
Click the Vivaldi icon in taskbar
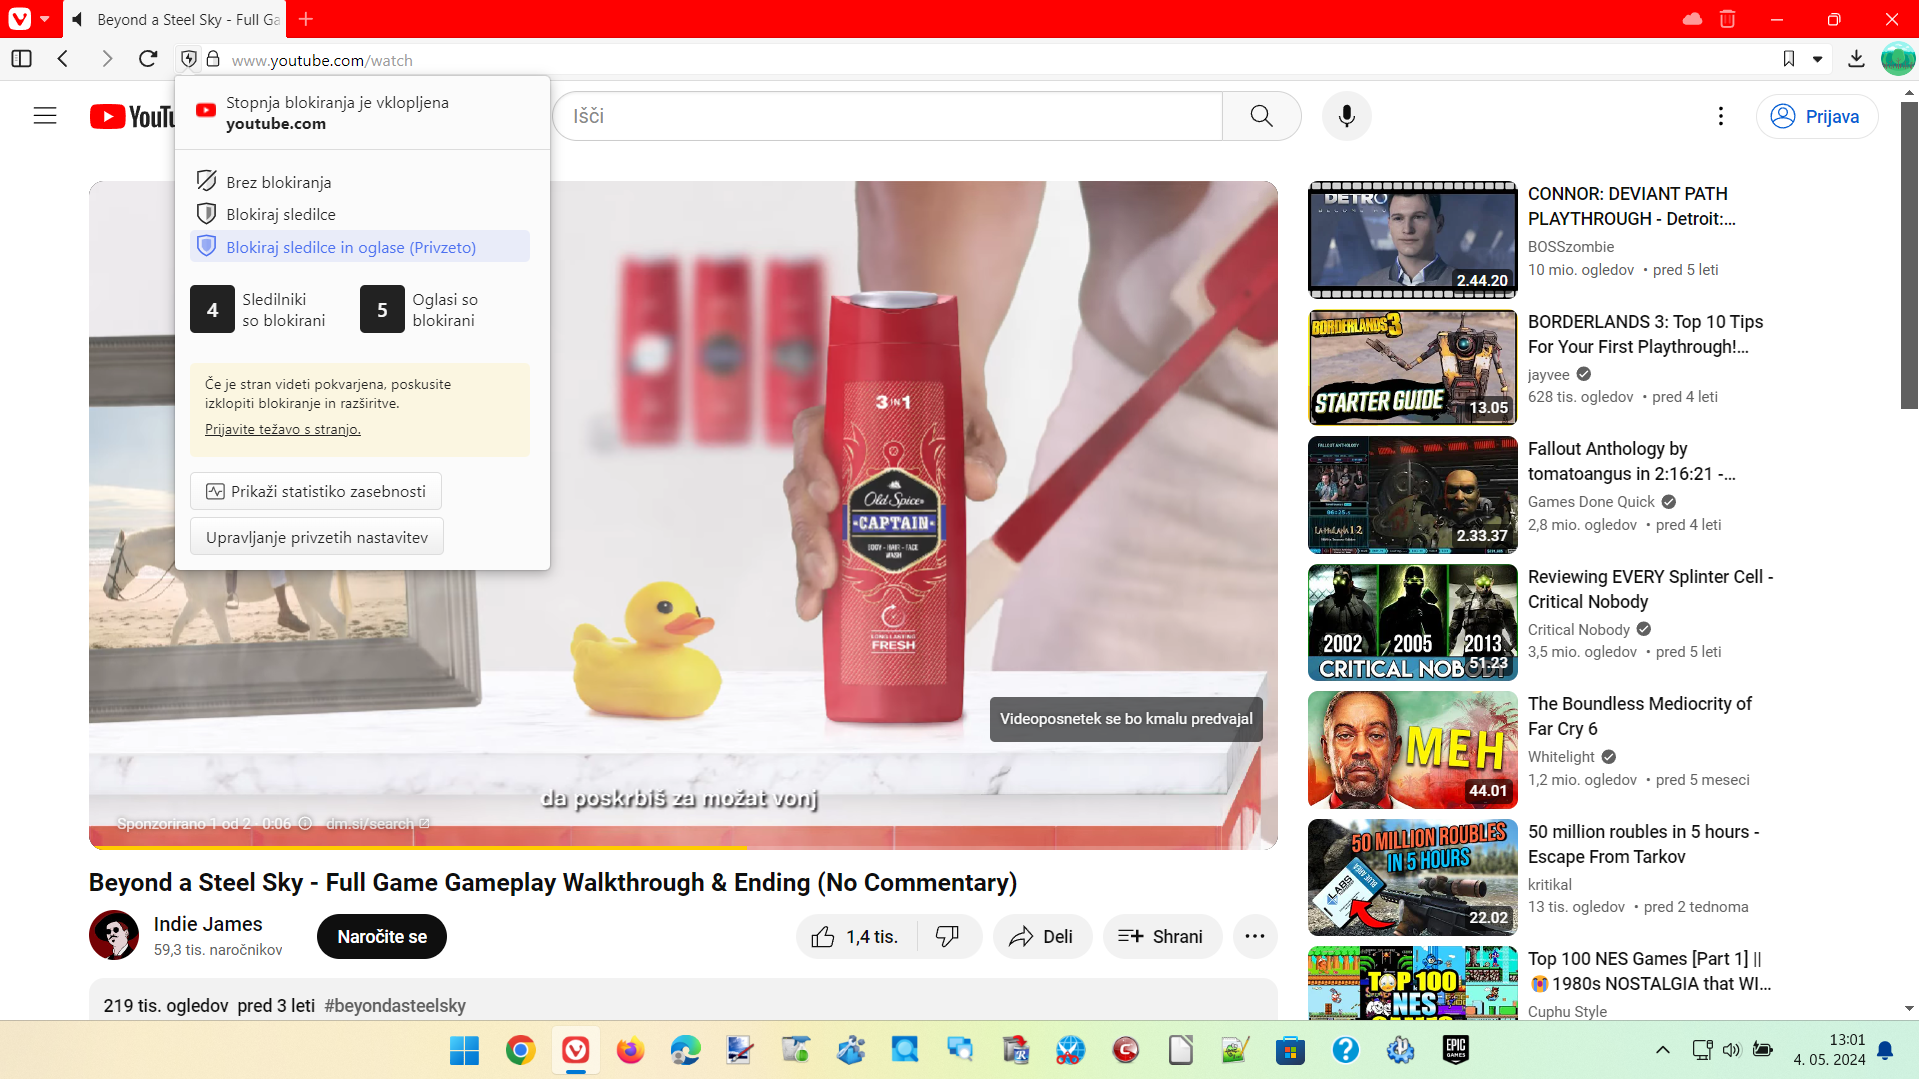(575, 1050)
